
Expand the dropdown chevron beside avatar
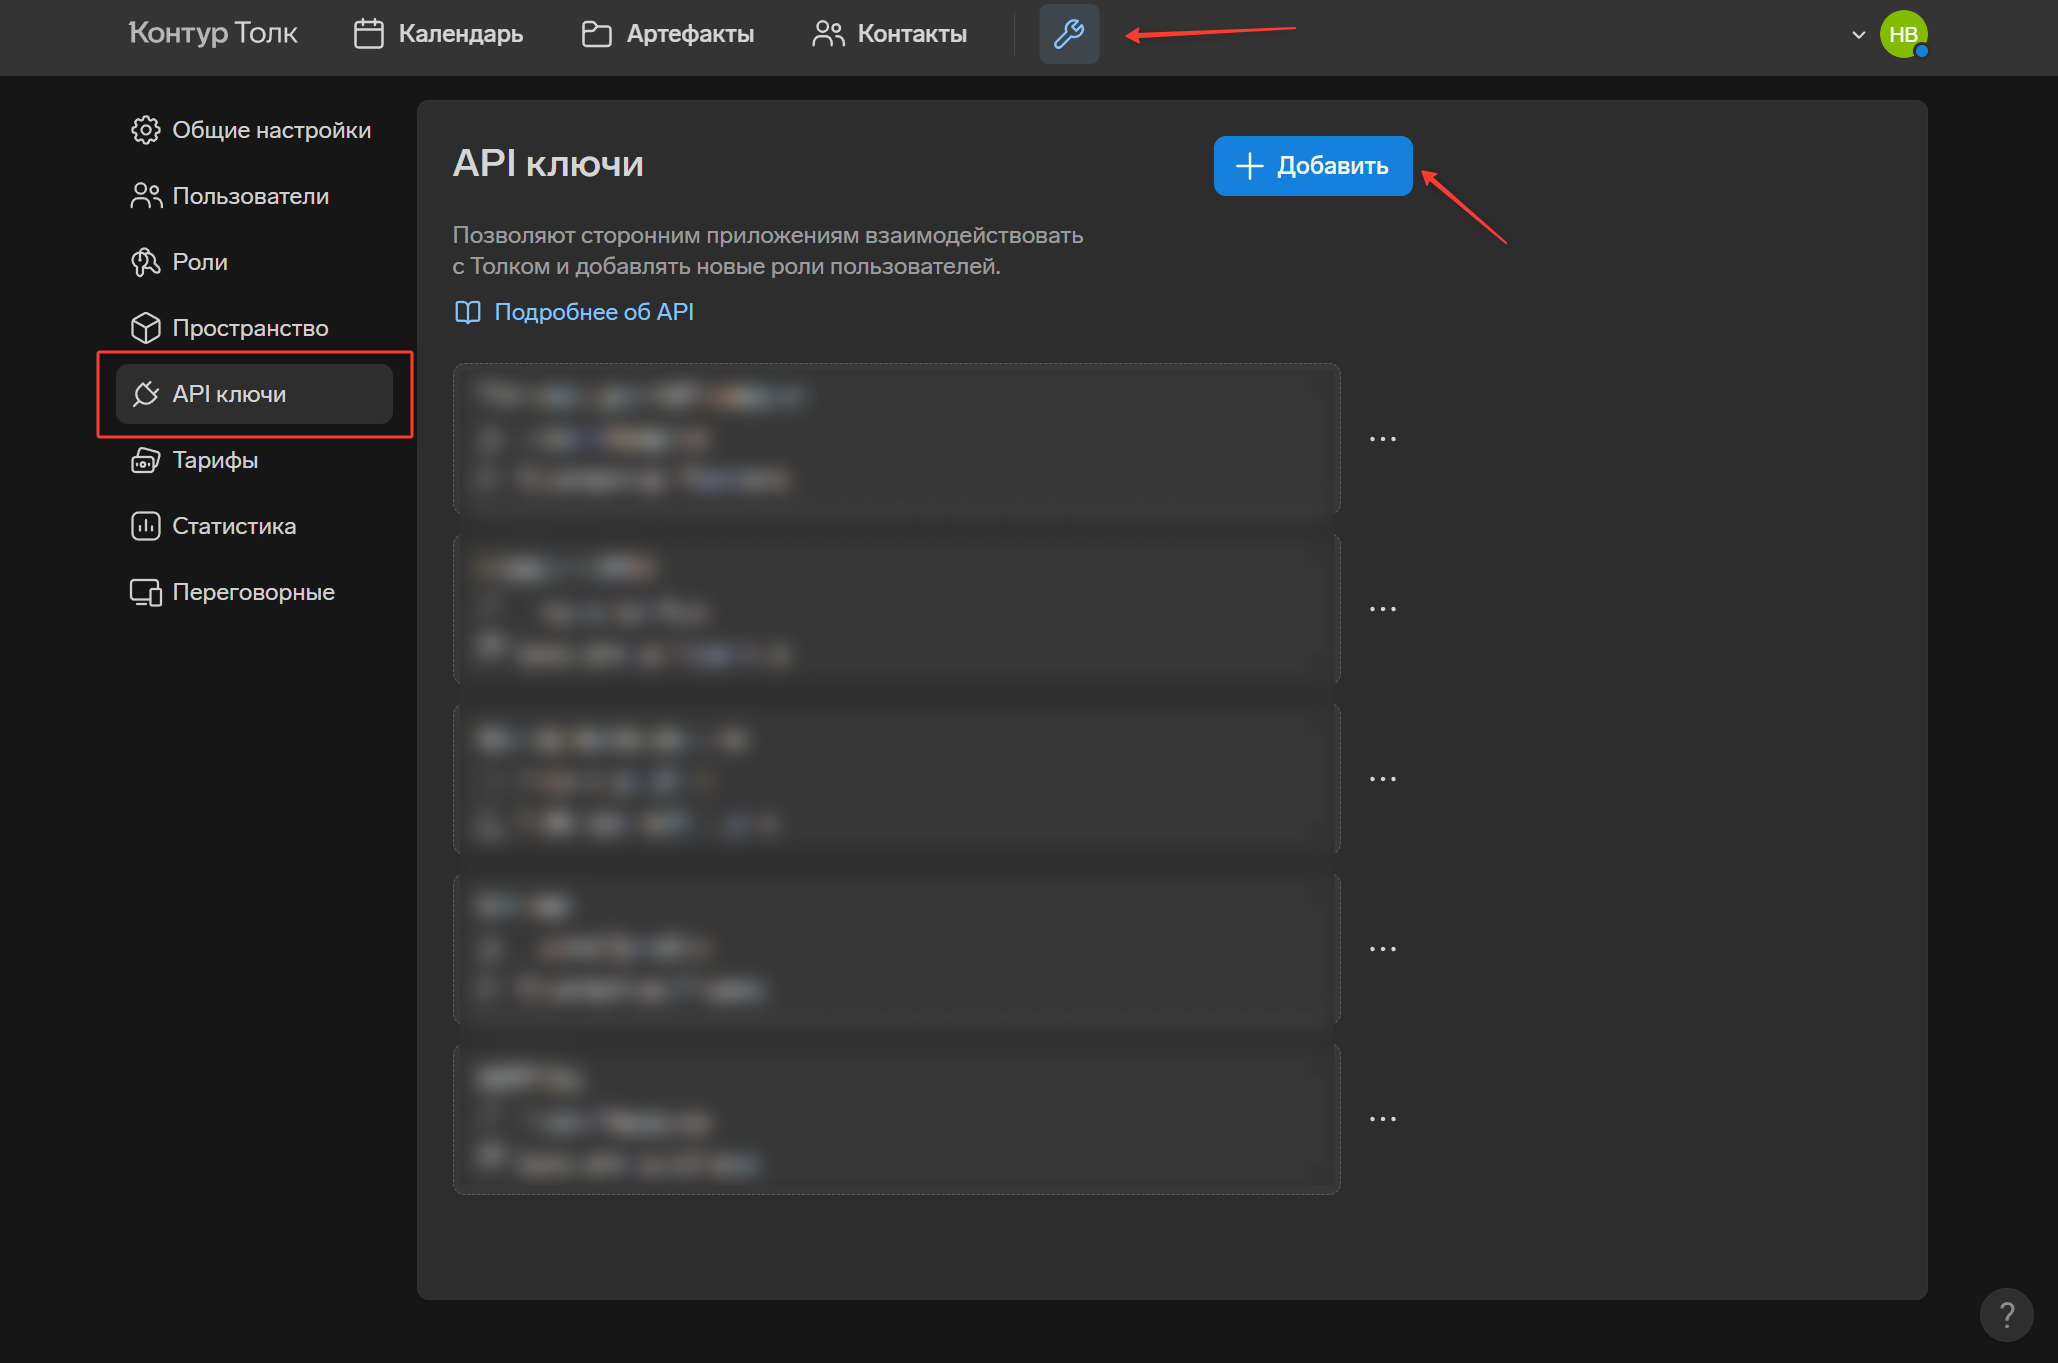[x=1858, y=35]
